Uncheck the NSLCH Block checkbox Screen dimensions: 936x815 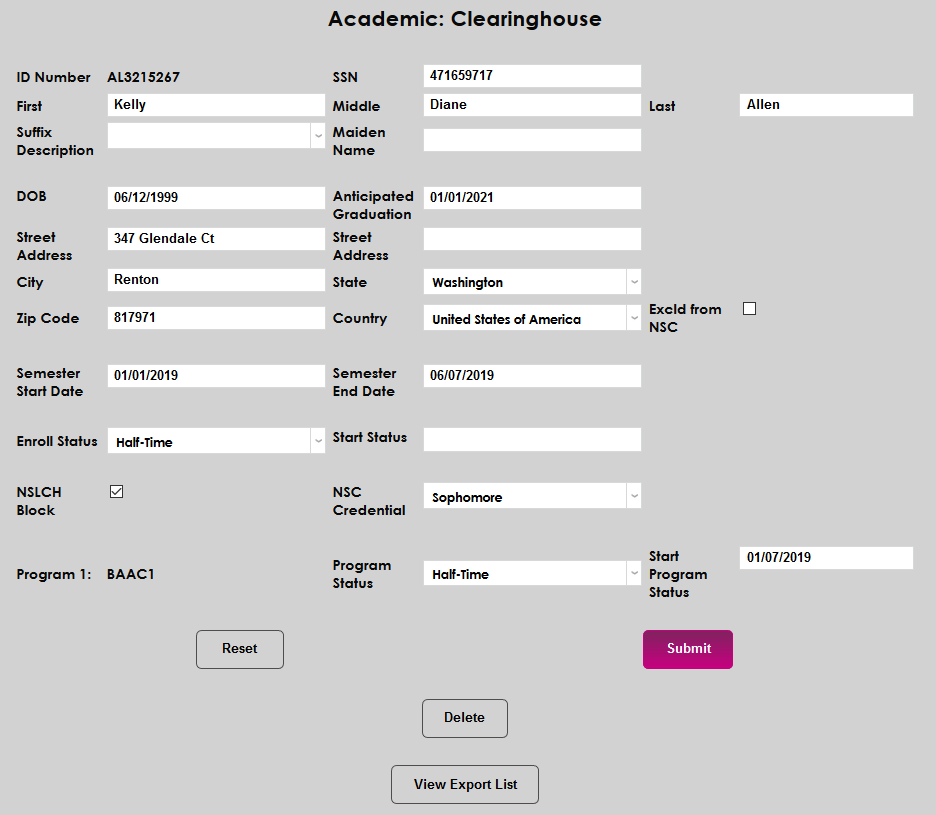[x=116, y=491]
